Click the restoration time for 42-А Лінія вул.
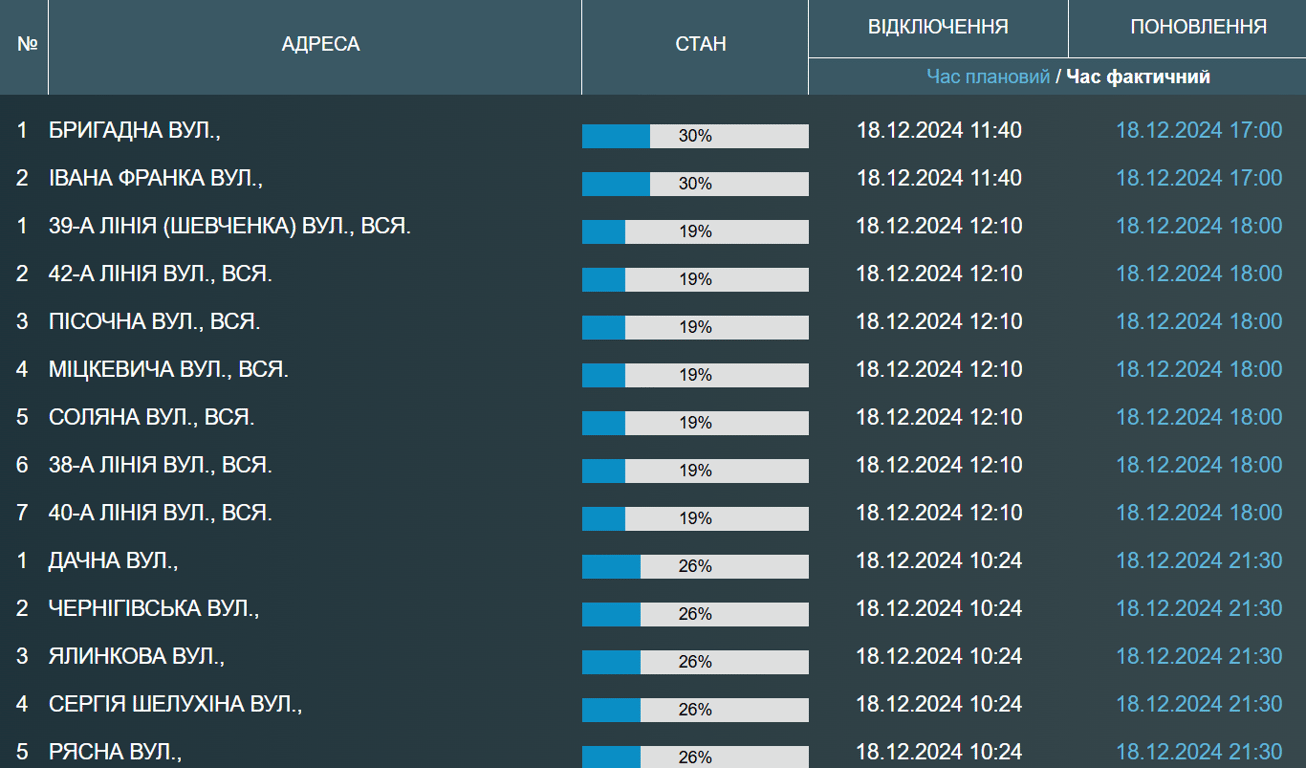Image resolution: width=1306 pixels, height=768 pixels. (x=1198, y=274)
